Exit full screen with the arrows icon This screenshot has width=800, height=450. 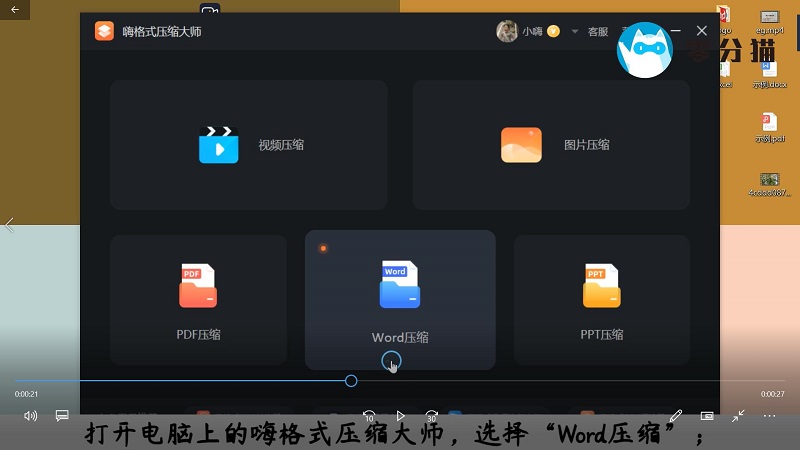(x=738, y=416)
